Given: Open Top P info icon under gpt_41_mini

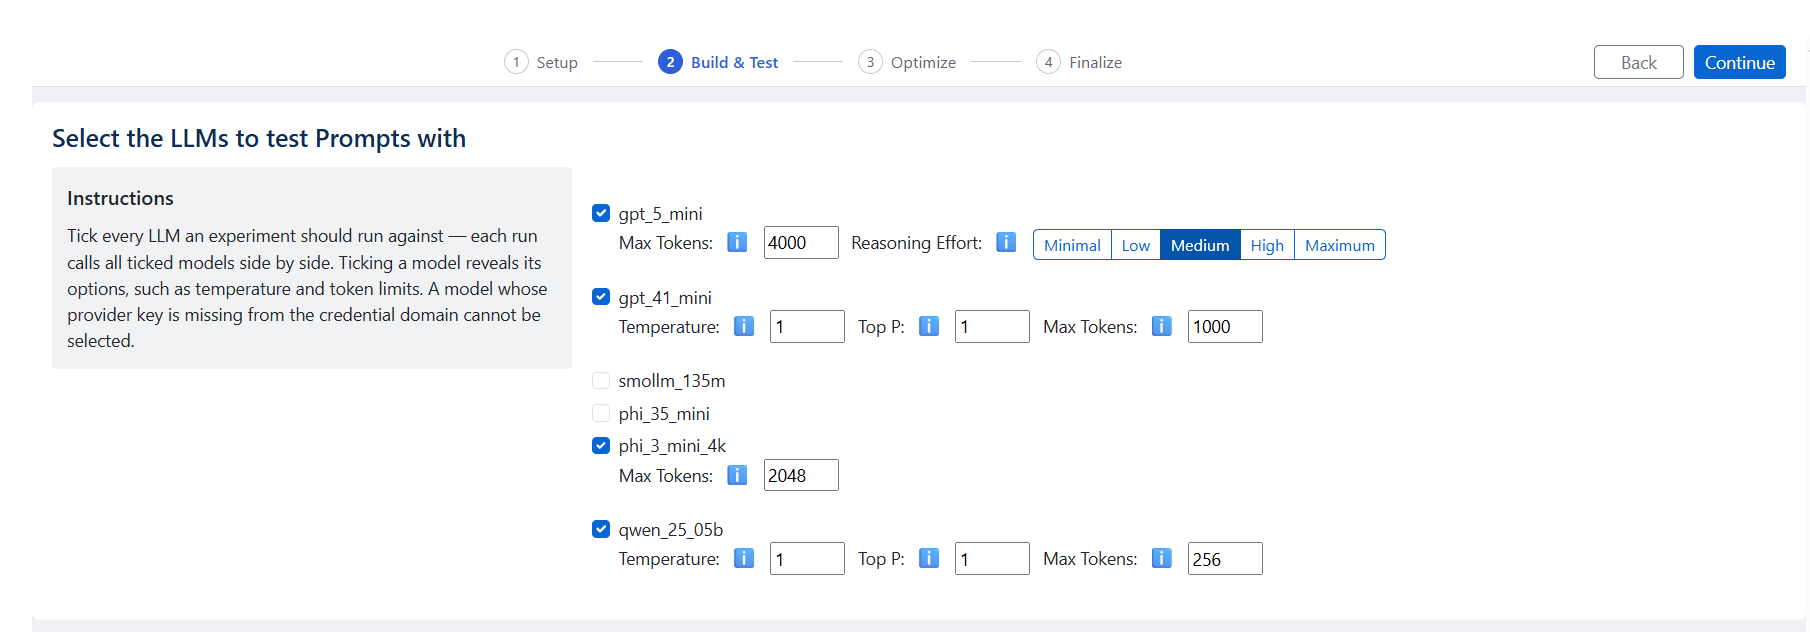Looking at the screenshot, I should click(x=929, y=326).
